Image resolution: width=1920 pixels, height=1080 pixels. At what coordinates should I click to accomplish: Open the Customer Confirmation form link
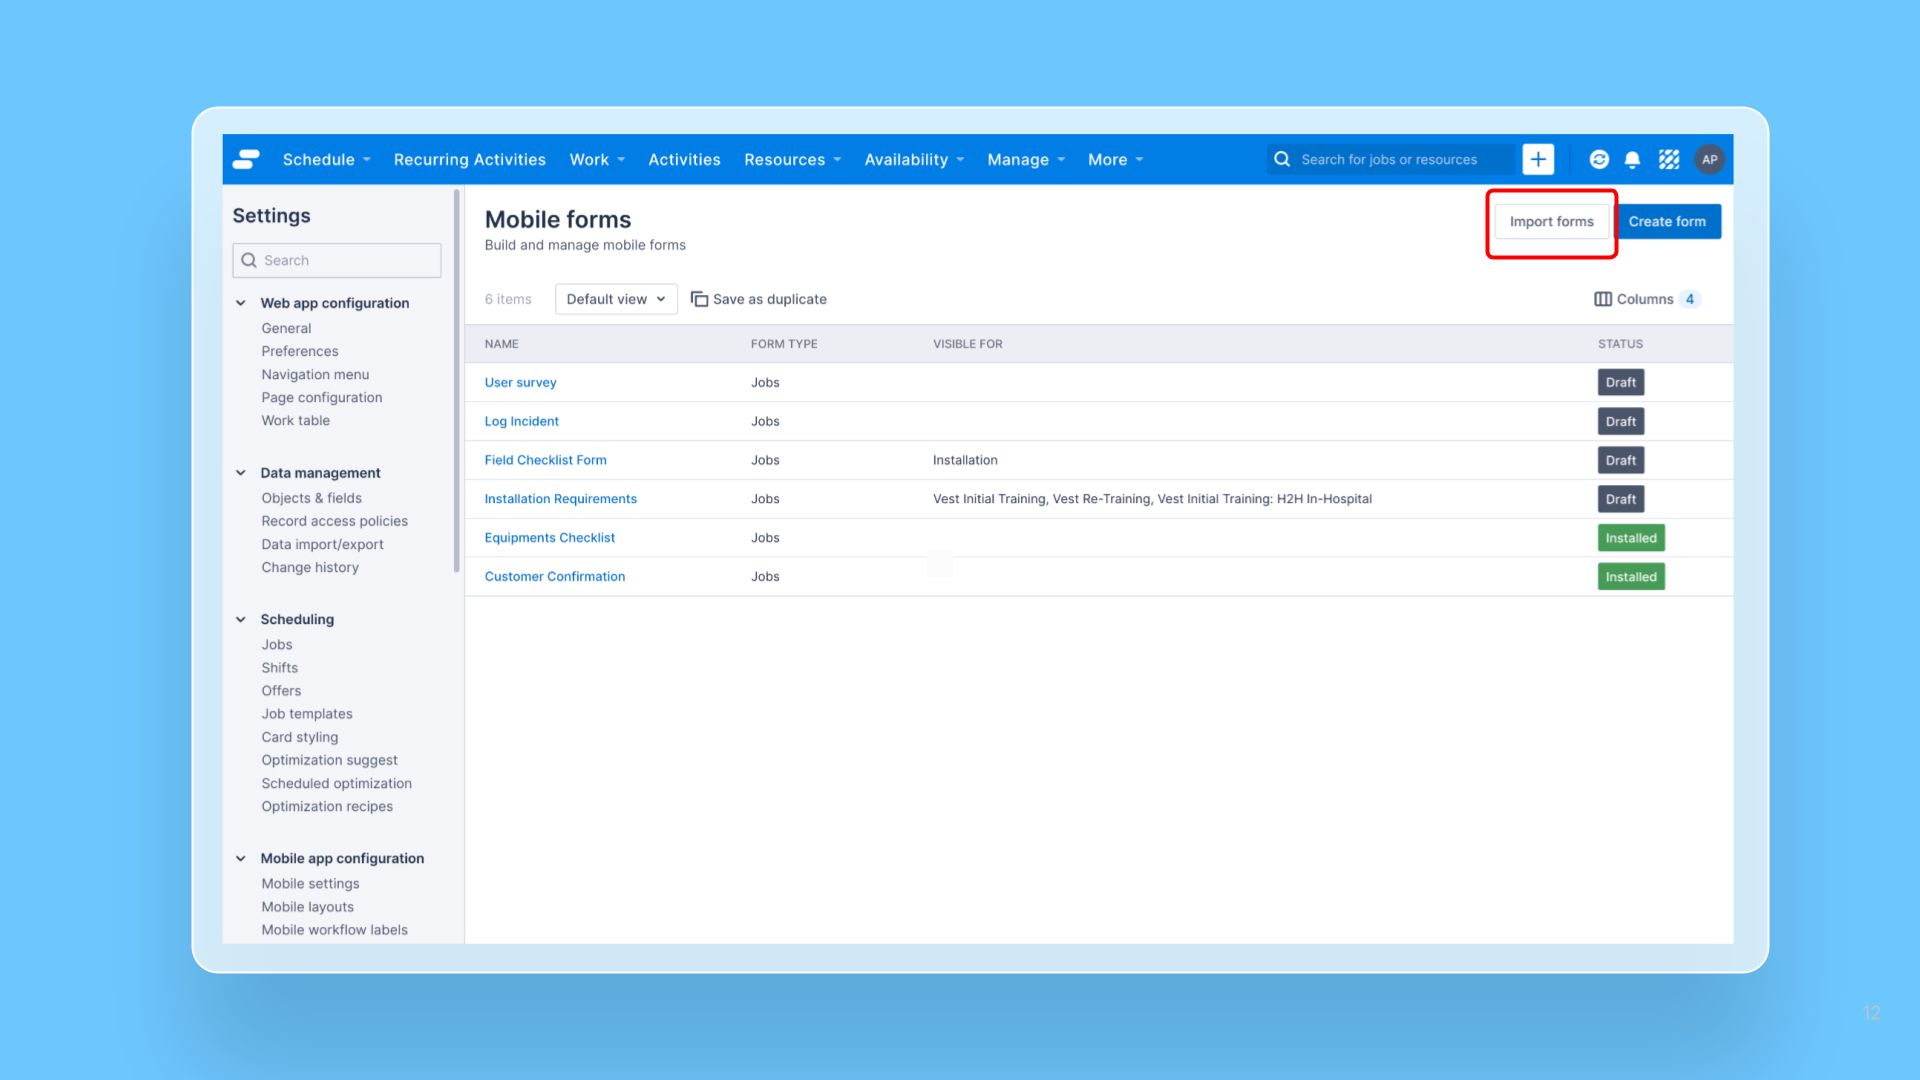[554, 577]
